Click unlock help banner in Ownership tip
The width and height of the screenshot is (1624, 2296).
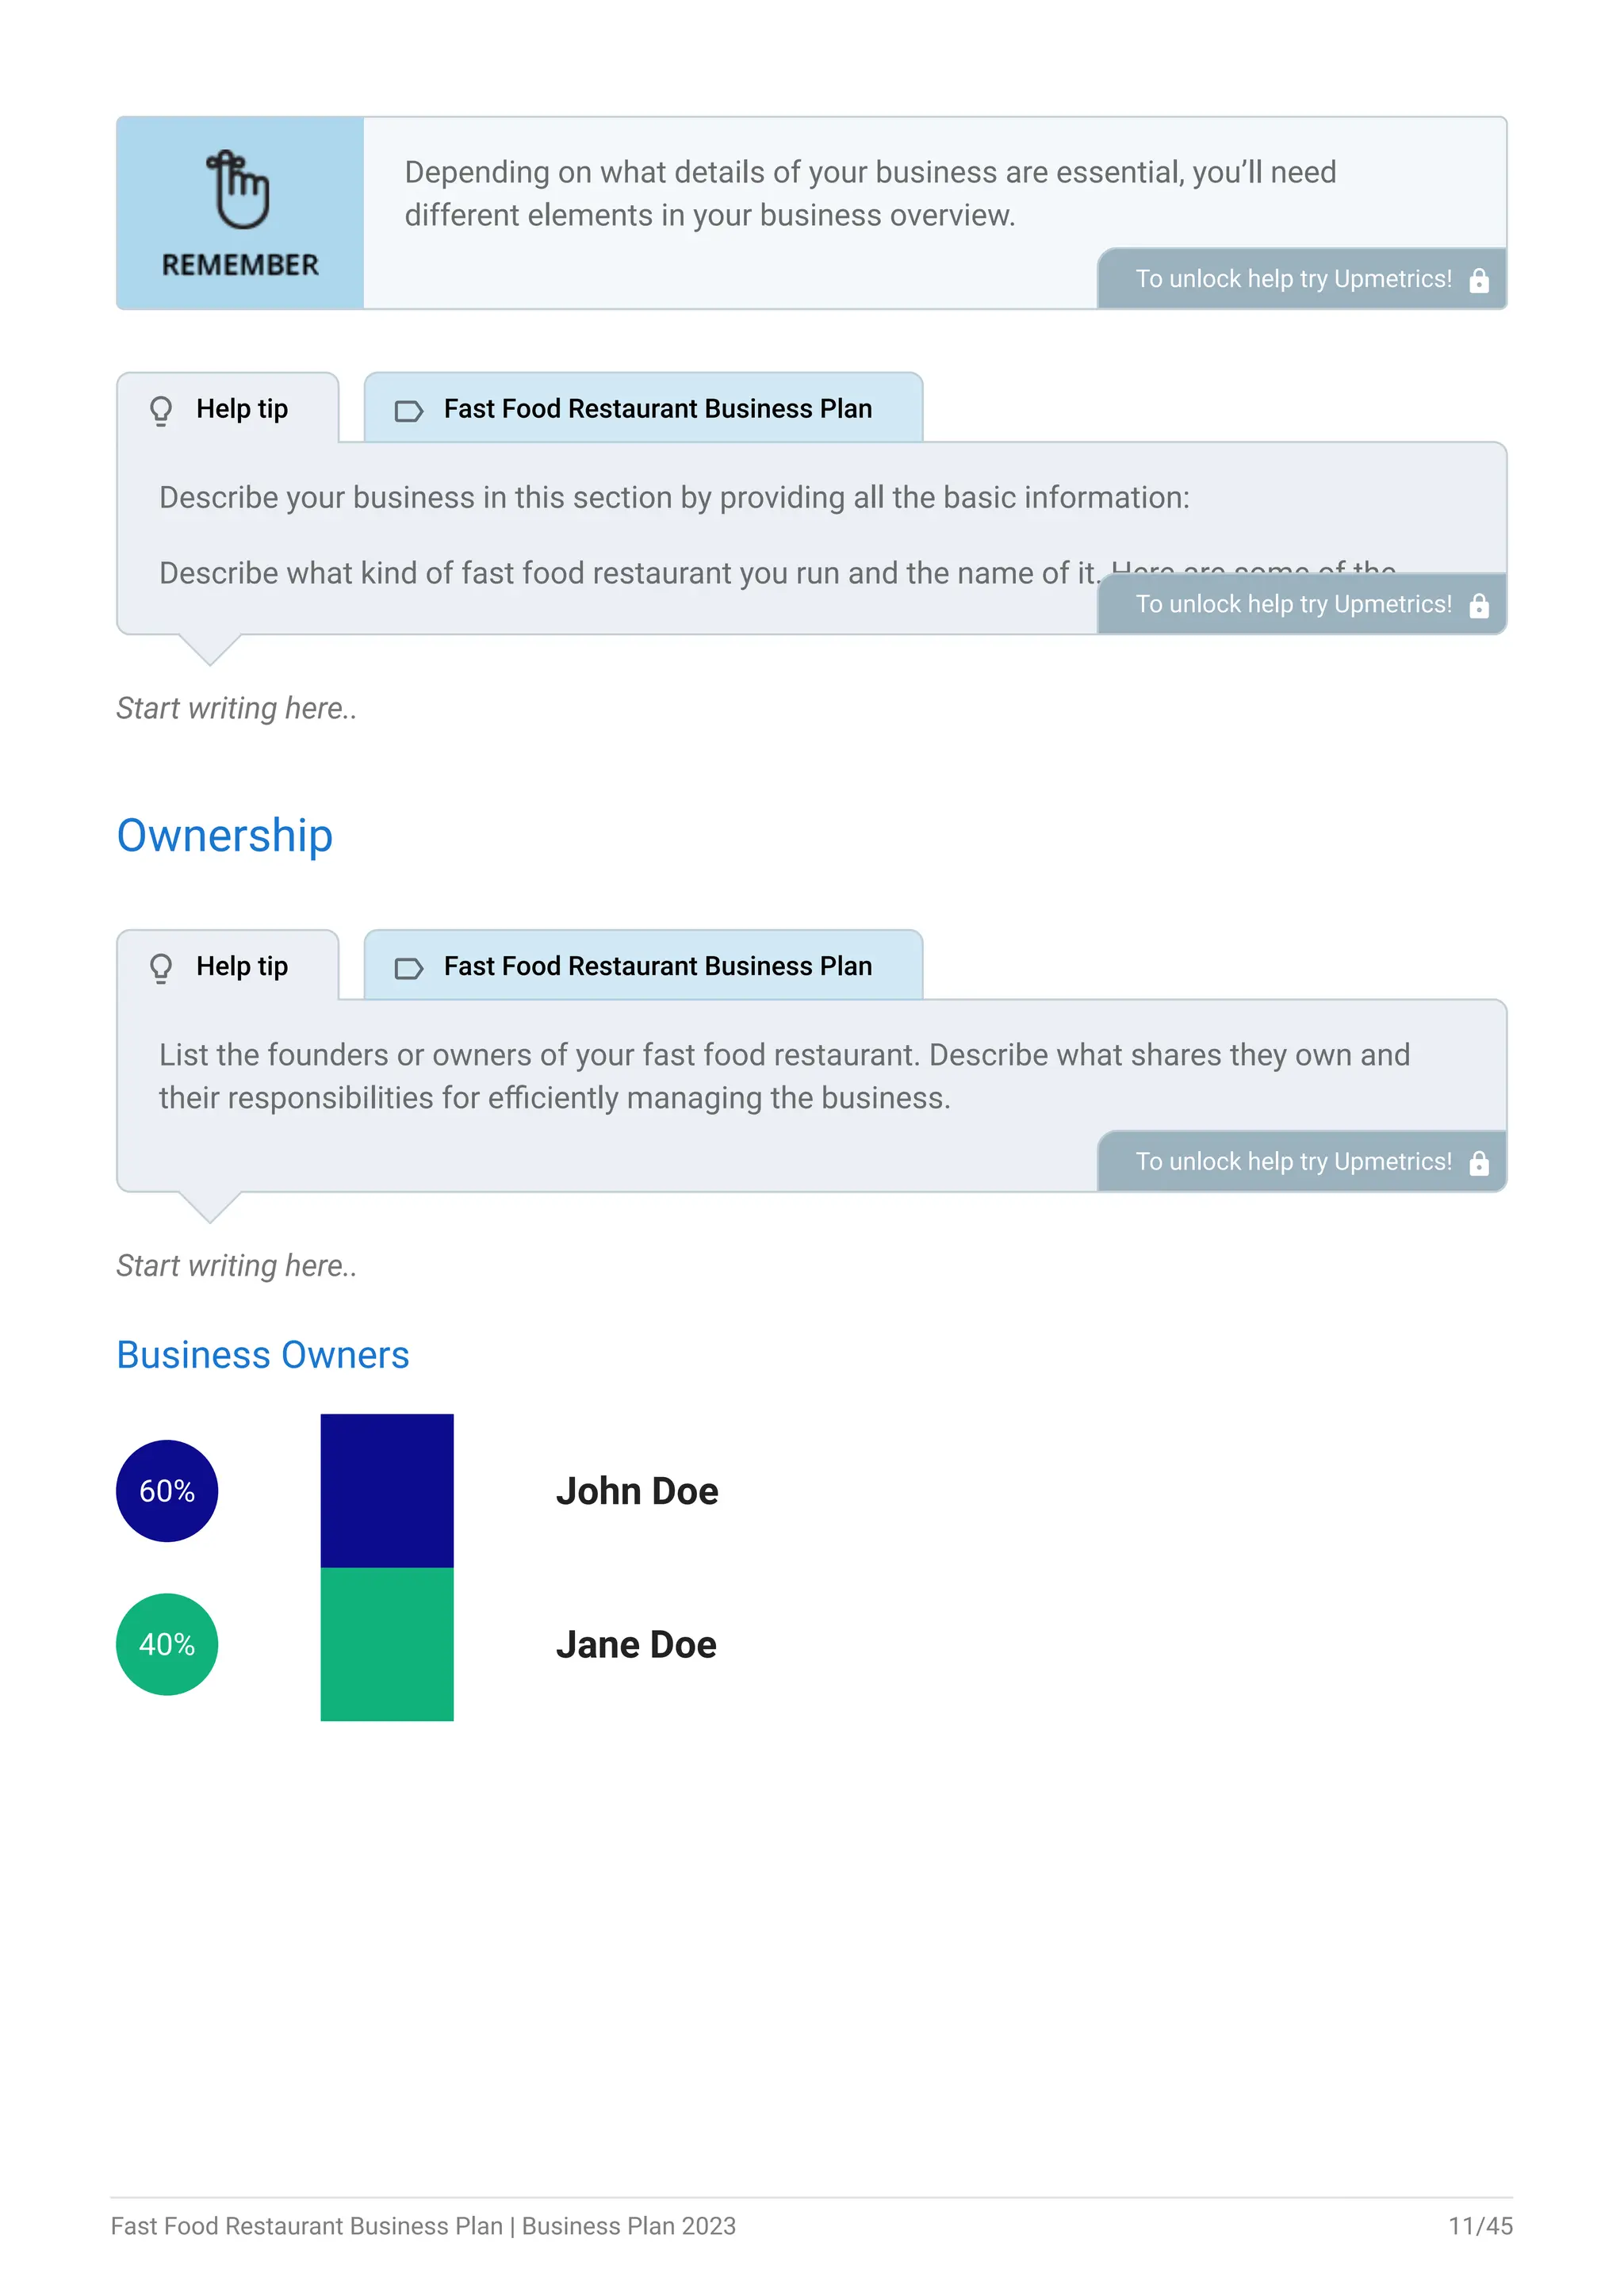pyautogui.click(x=1302, y=1161)
